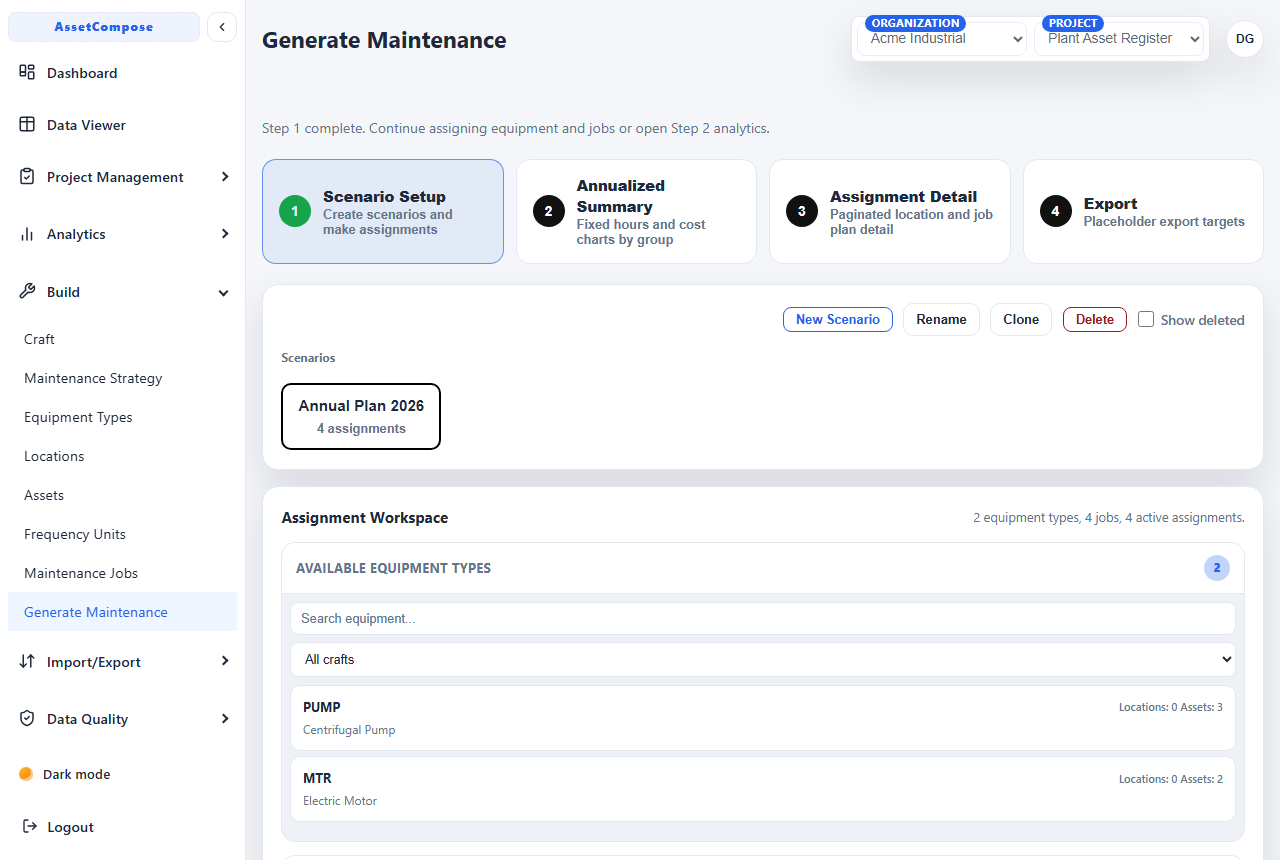Enable the Show deleted checkbox
This screenshot has height=860, width=1280.
[1146, 319]
